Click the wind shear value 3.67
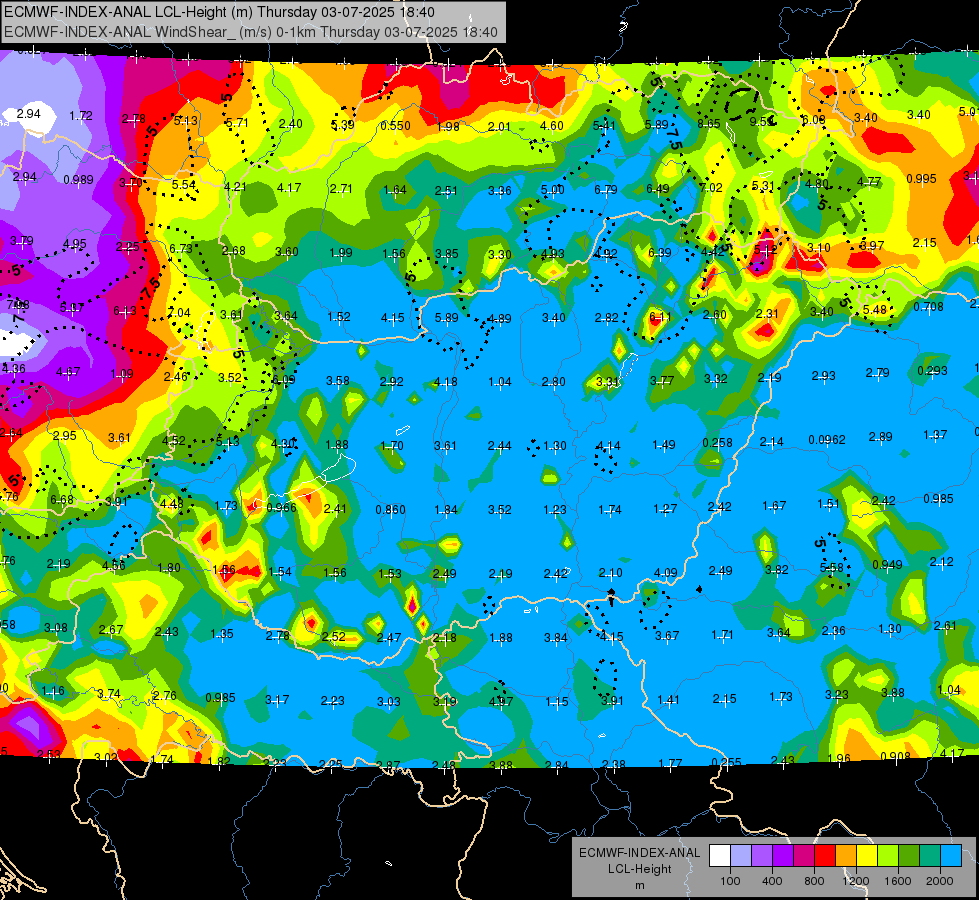979x900 pixels. click(667, 636)
